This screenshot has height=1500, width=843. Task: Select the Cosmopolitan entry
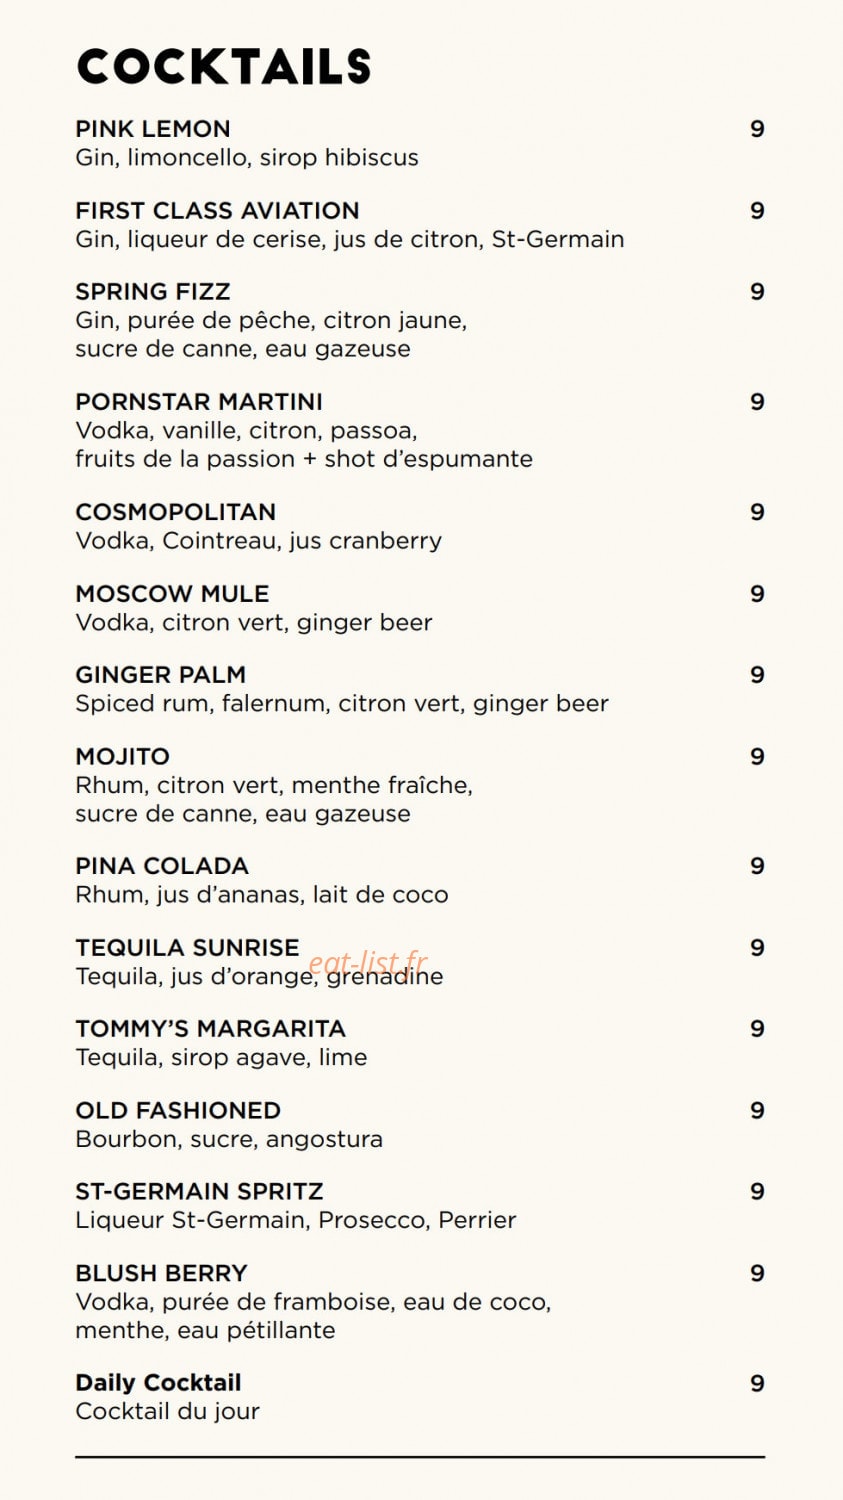click(175, 512)
